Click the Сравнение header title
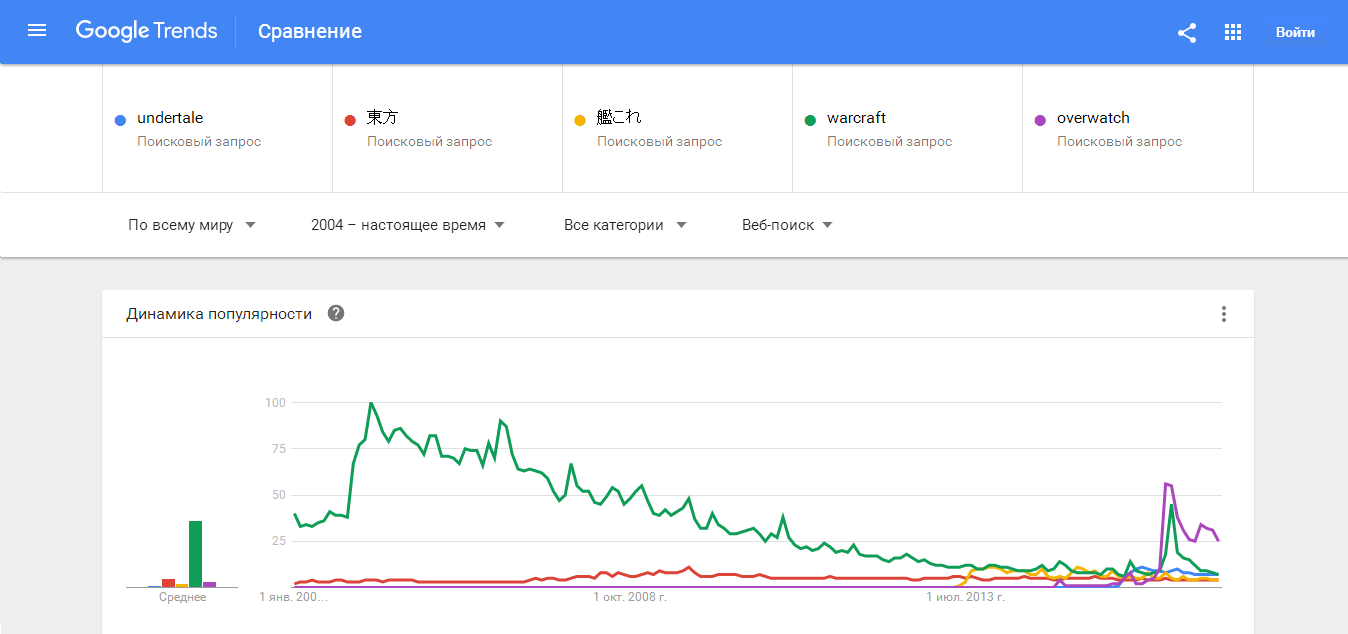 [x=310, y=31]
